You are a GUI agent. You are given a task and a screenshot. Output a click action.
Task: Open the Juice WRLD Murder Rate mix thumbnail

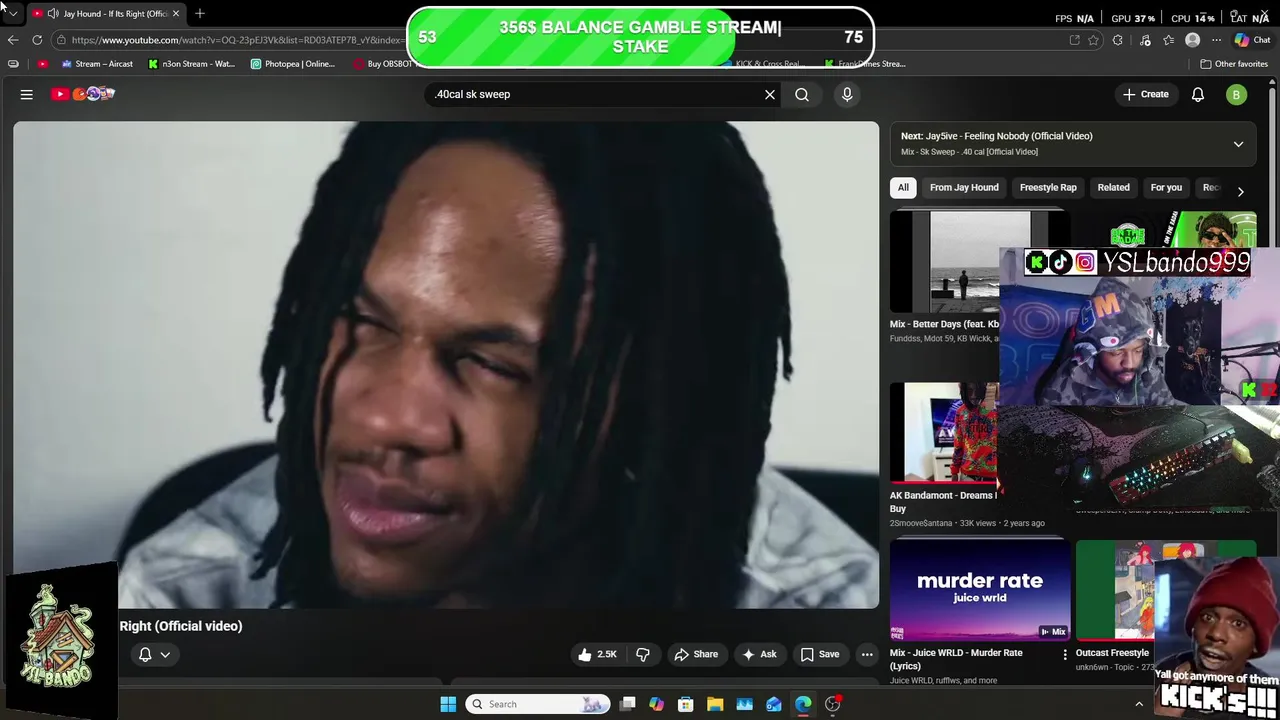980,591
